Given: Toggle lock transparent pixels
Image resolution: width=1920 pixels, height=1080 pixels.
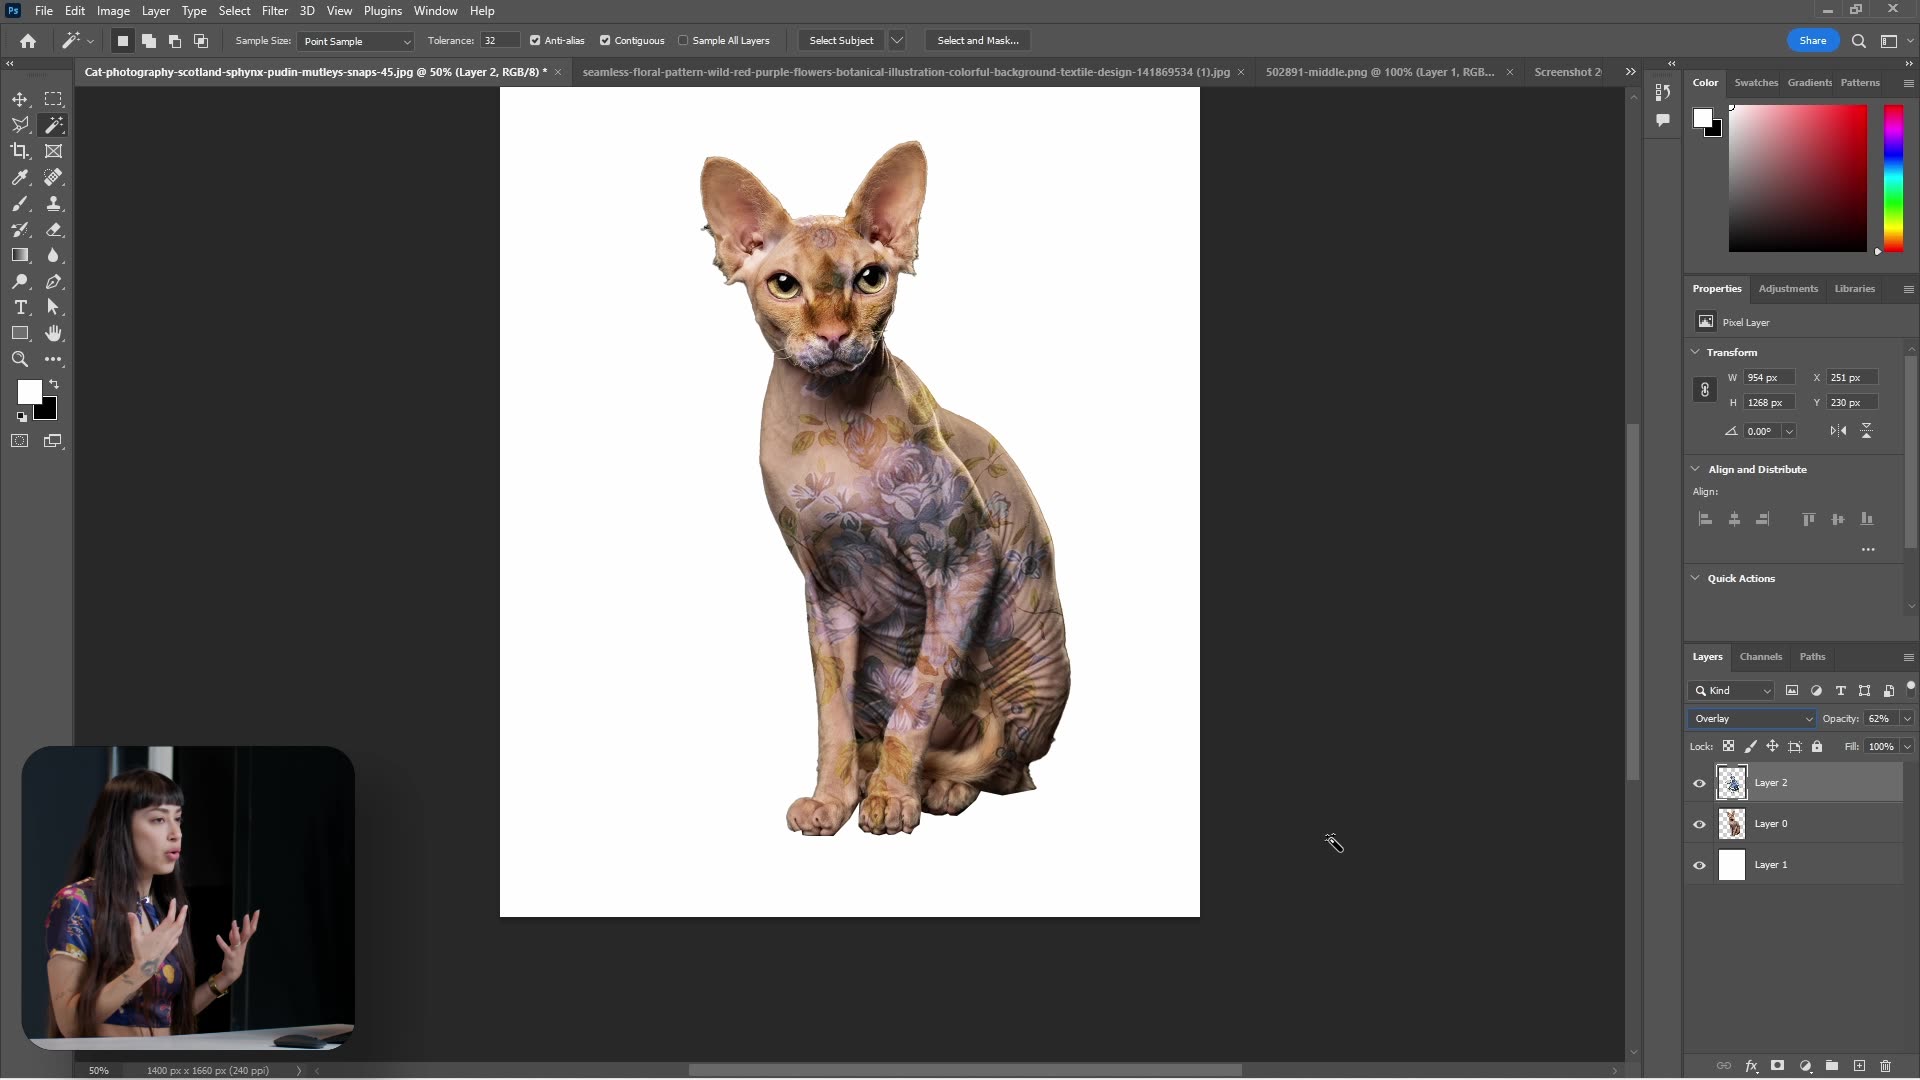Looking at the screenshot, I should (x=1728, y=746).
